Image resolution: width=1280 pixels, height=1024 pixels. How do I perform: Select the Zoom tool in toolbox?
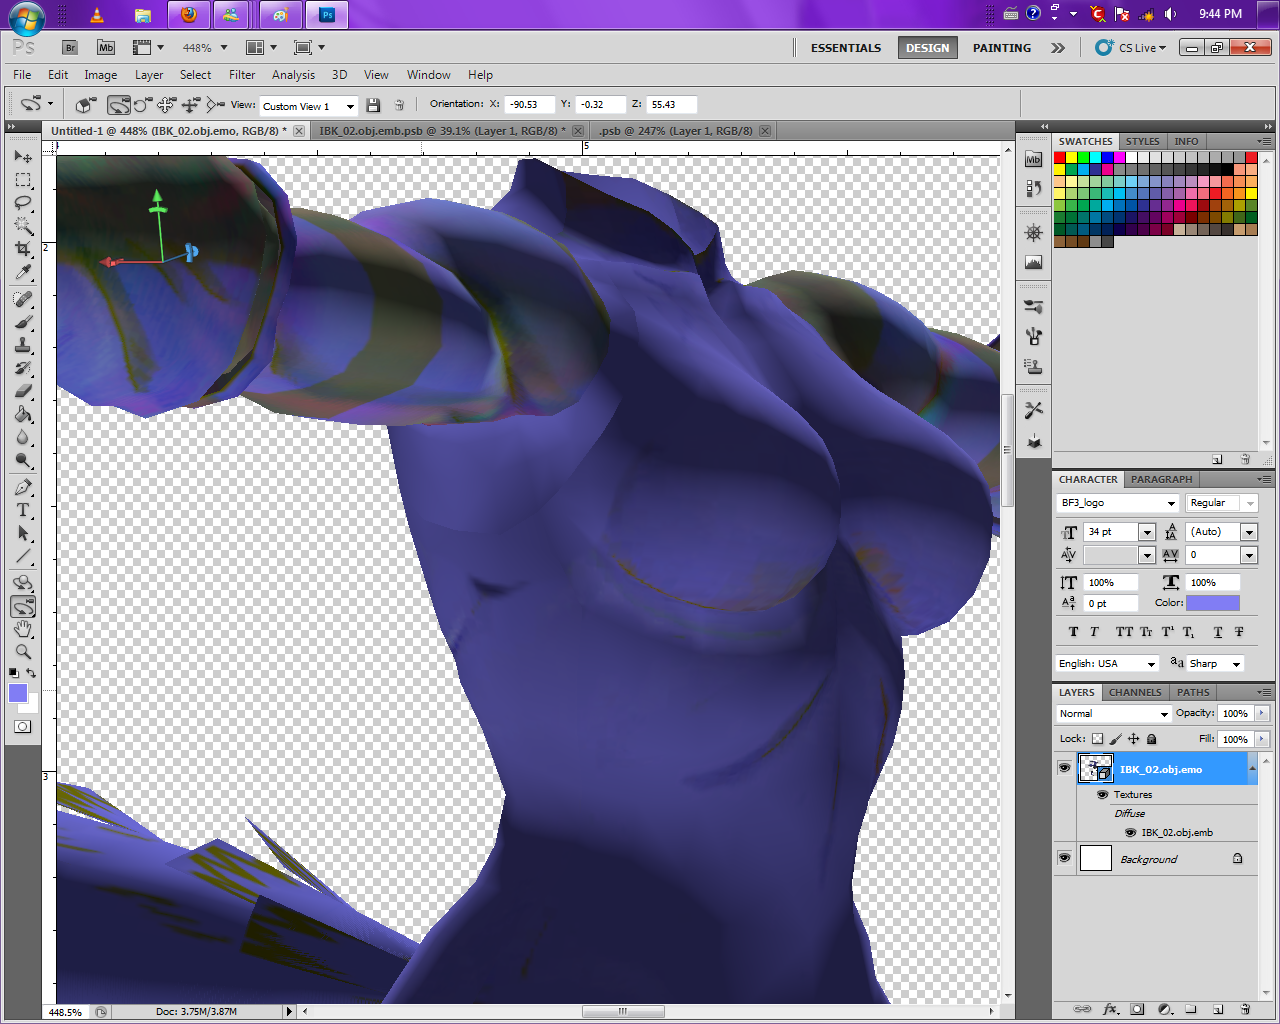[23, 652]
